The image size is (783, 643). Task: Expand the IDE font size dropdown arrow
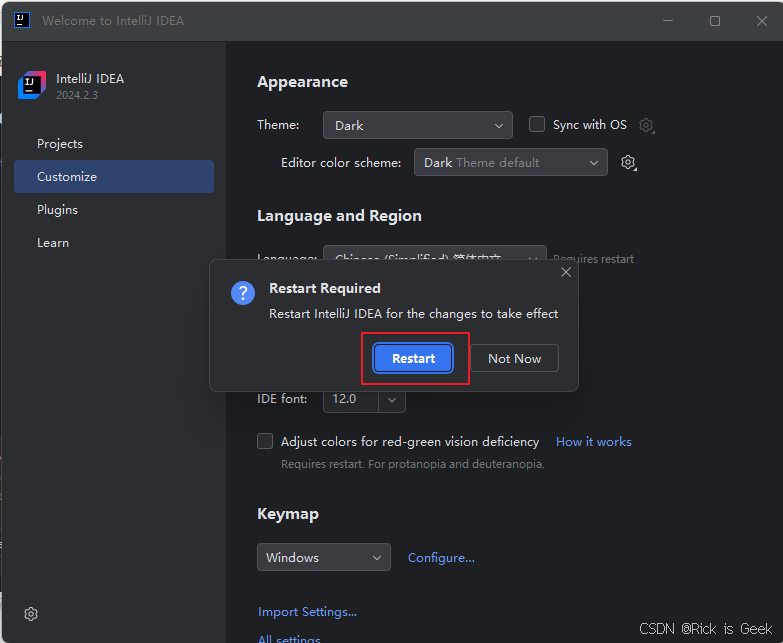(x=392, y=400)
